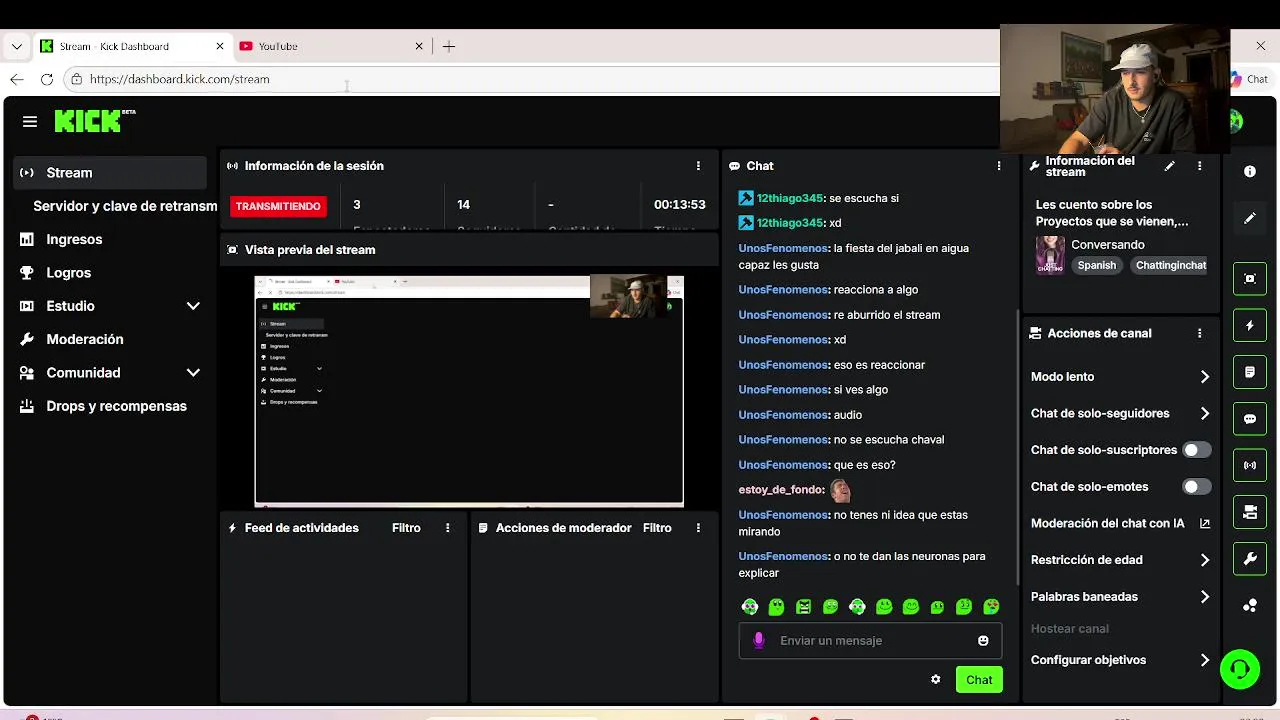Screen dimensions: 1280x720
Task: View site information icon in address bar
Action: pos(76,79)
